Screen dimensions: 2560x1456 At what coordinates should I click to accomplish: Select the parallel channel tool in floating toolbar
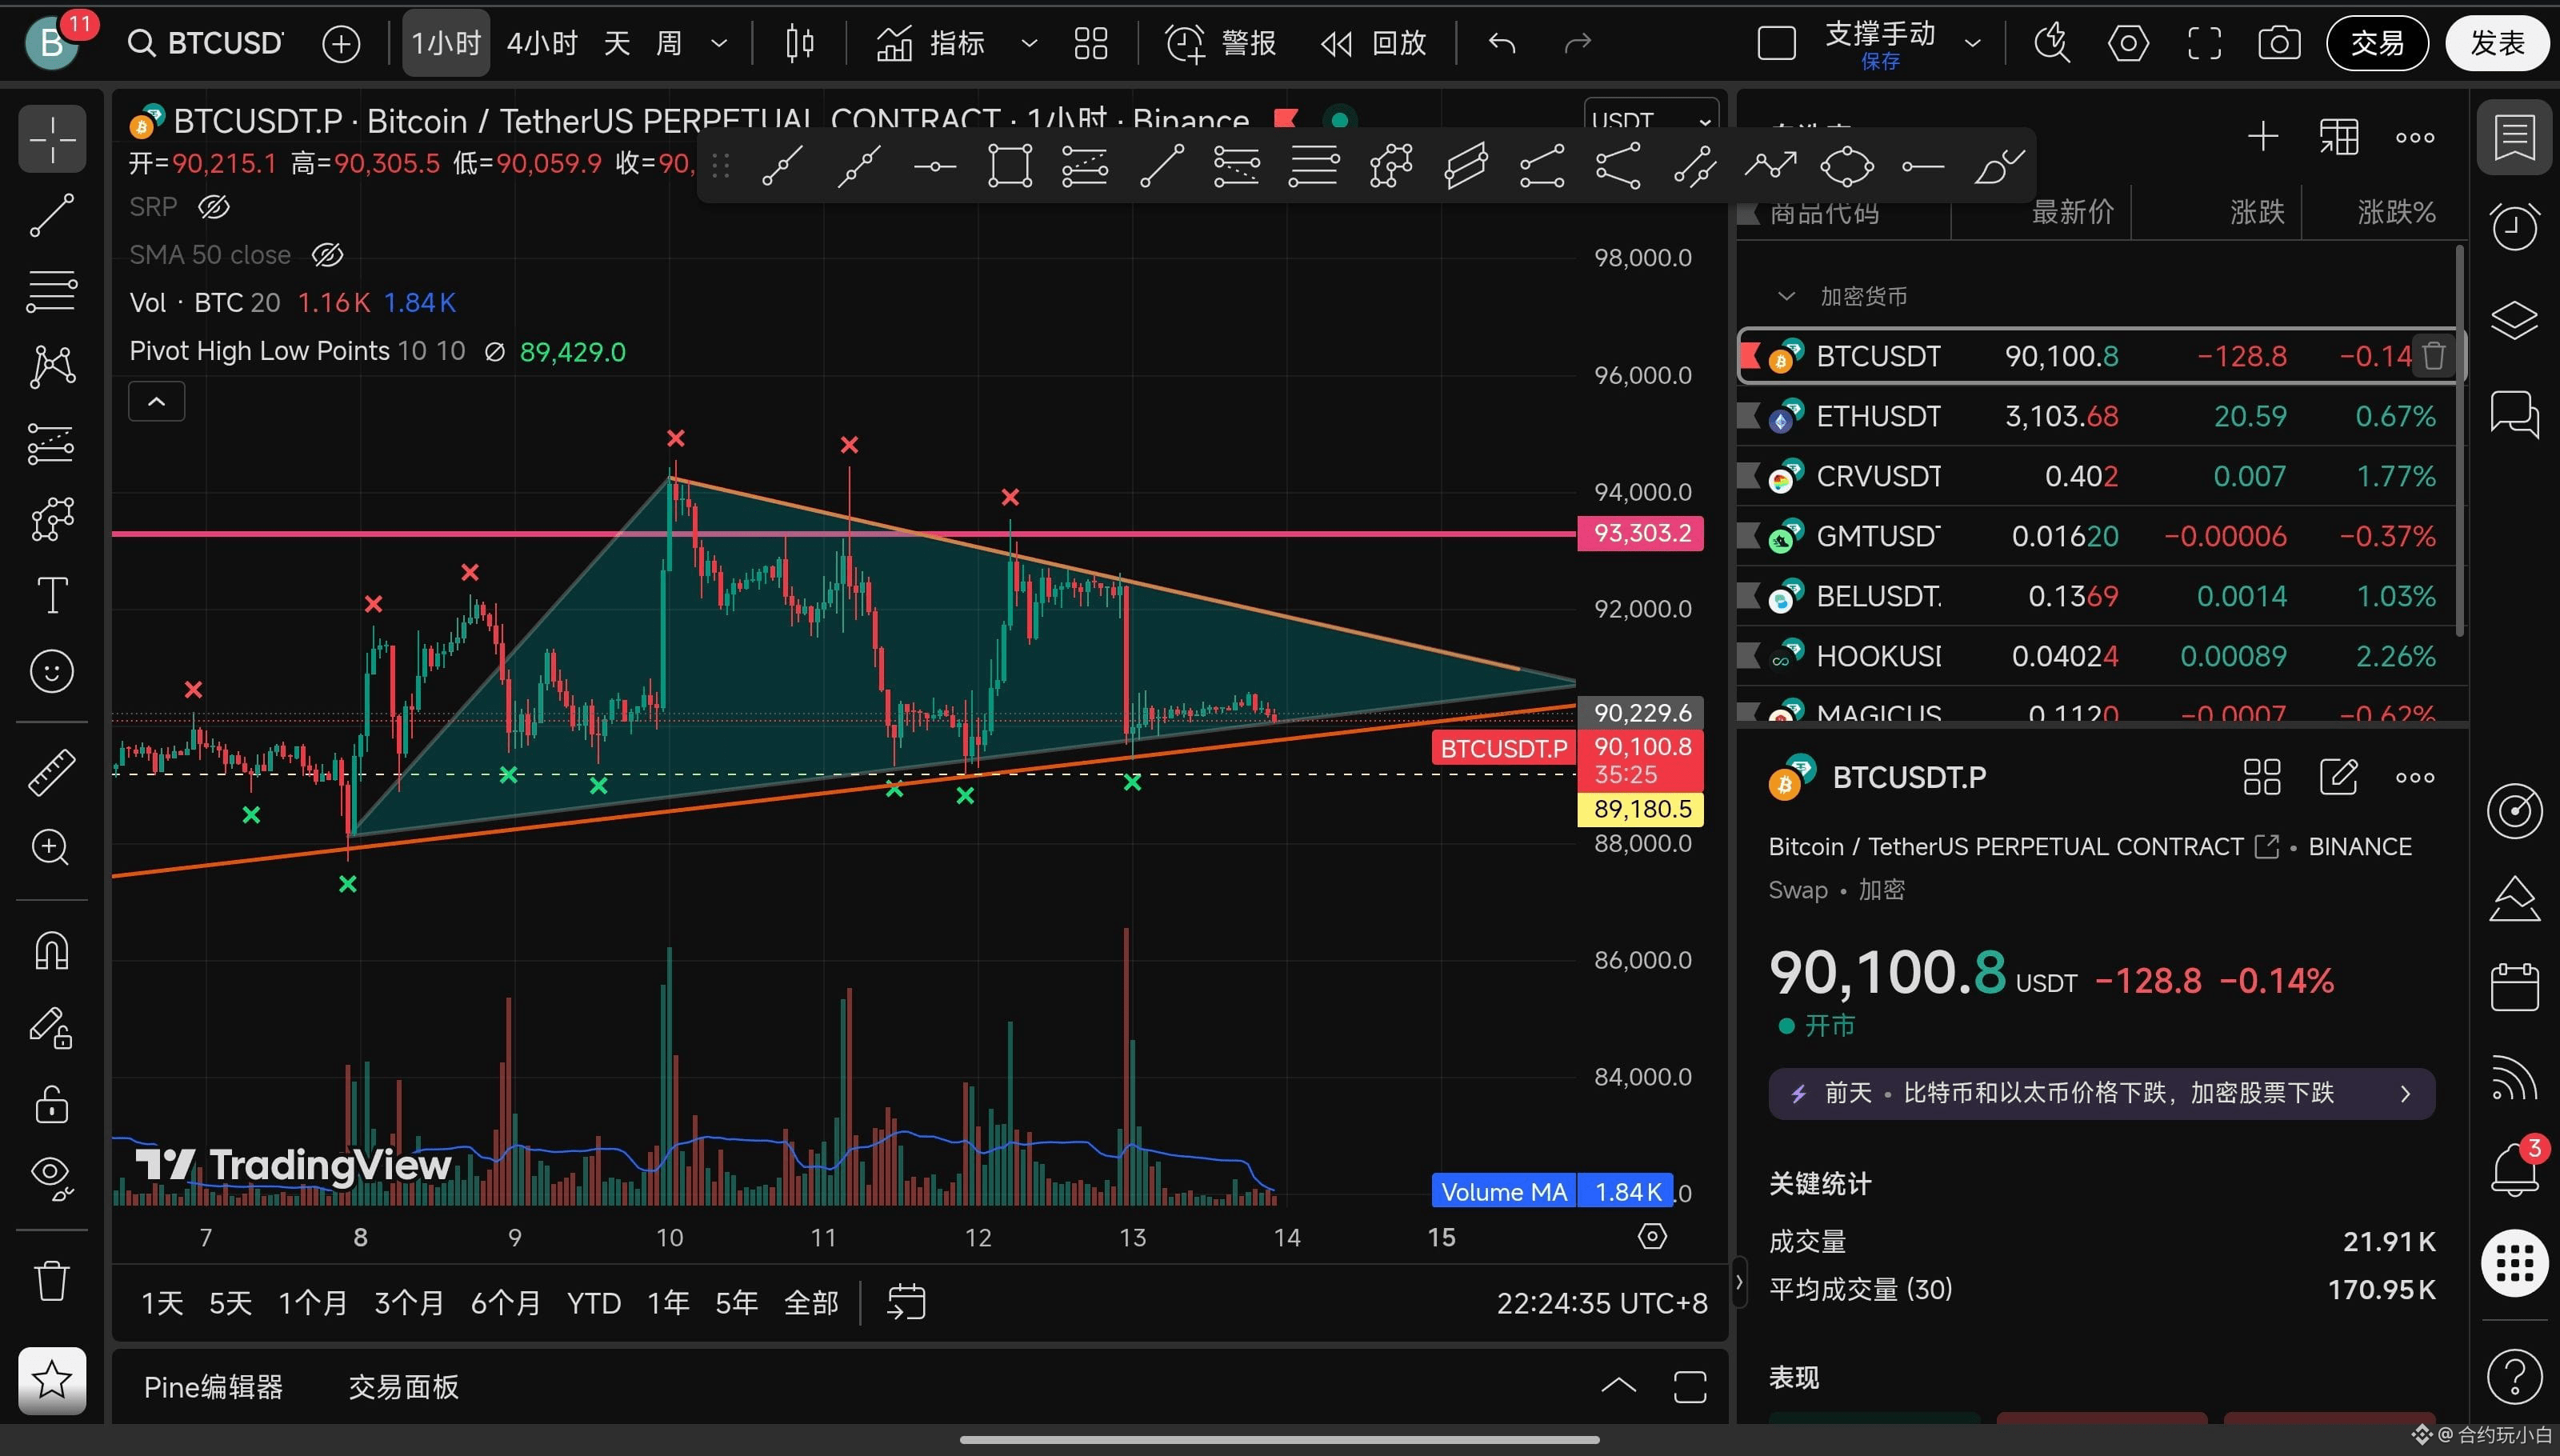(x=1466, y=166)
